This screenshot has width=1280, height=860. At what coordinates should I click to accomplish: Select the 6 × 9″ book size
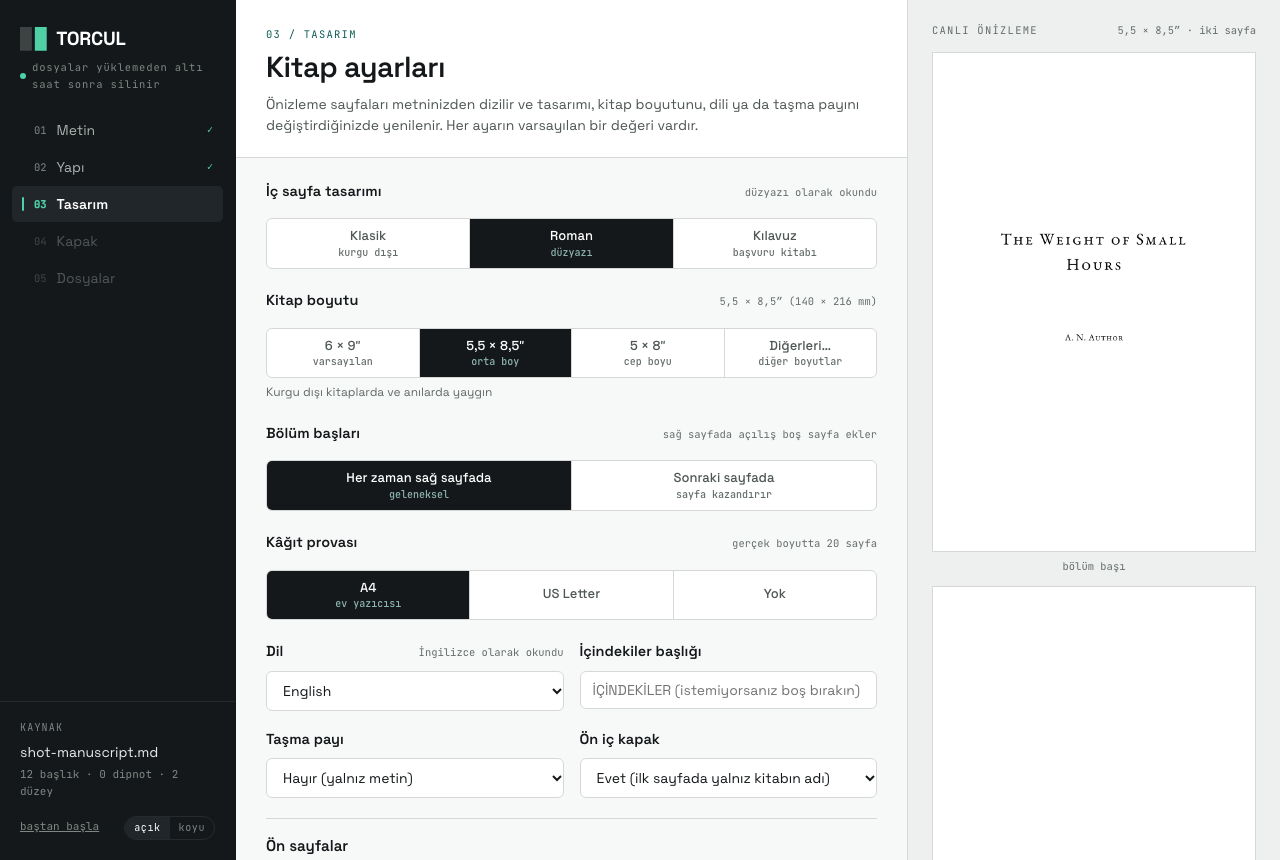click(x=343, y=353)
